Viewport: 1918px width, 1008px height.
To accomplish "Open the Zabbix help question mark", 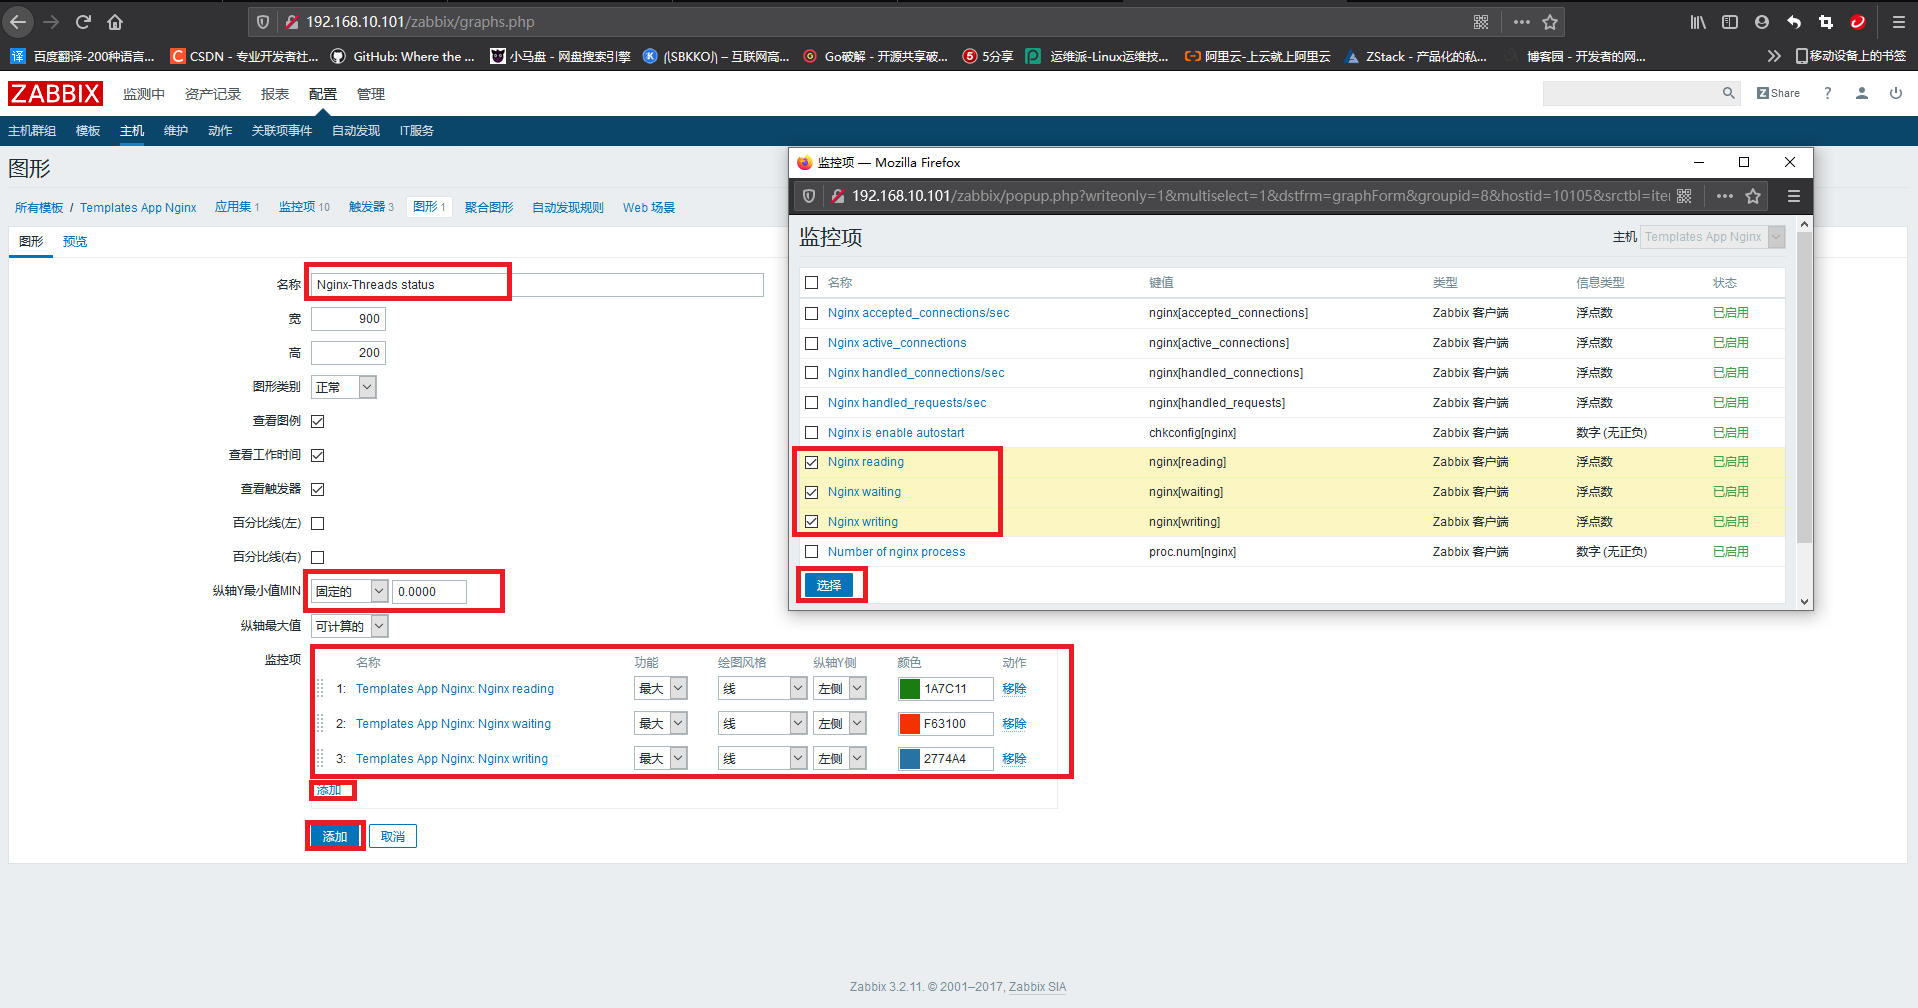I will coord(1828,93).
